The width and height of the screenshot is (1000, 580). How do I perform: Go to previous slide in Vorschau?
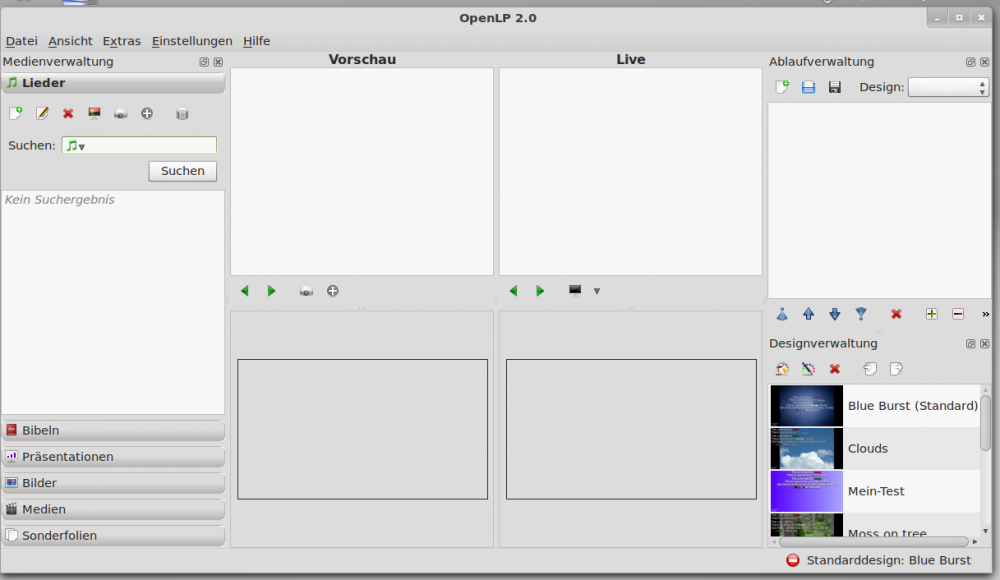(245, 291)
